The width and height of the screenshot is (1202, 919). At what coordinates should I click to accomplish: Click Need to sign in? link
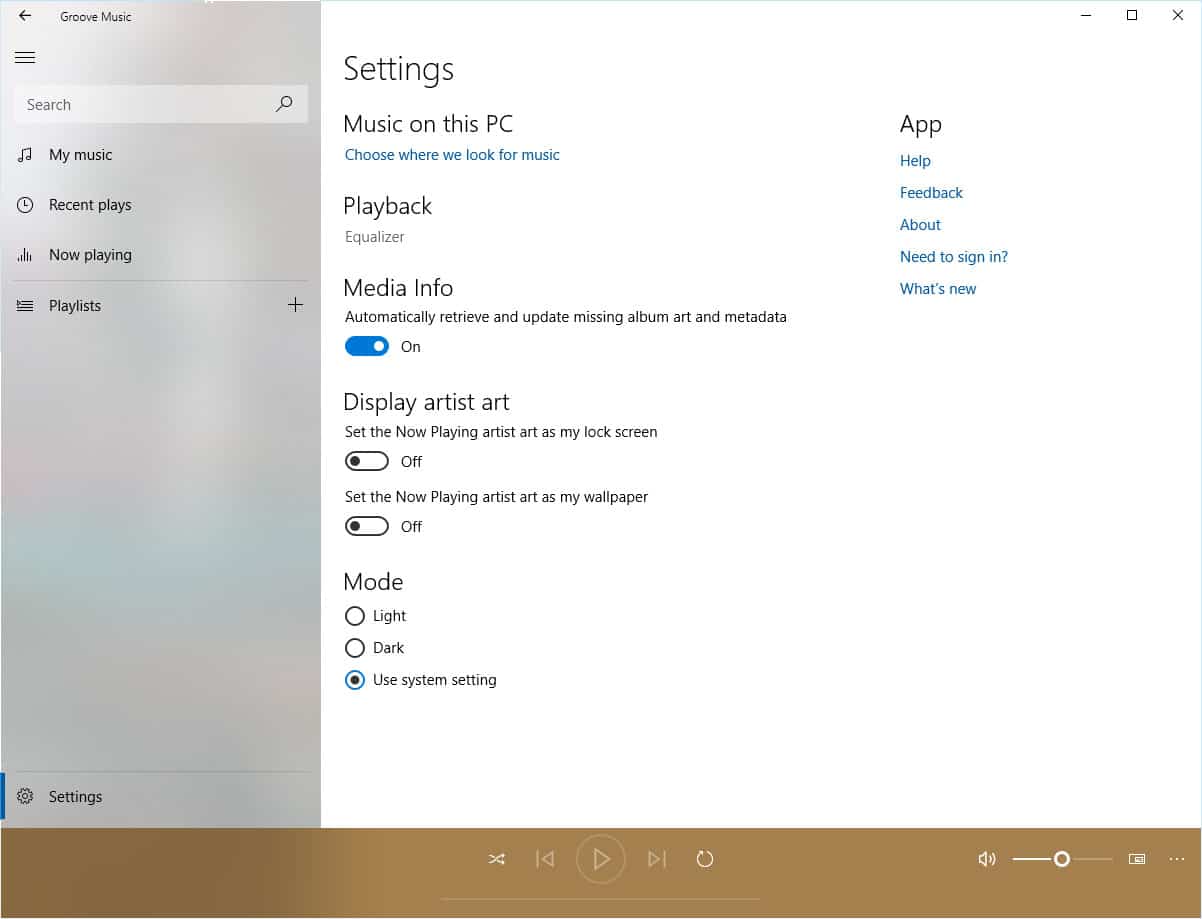(x=954, y=257)
